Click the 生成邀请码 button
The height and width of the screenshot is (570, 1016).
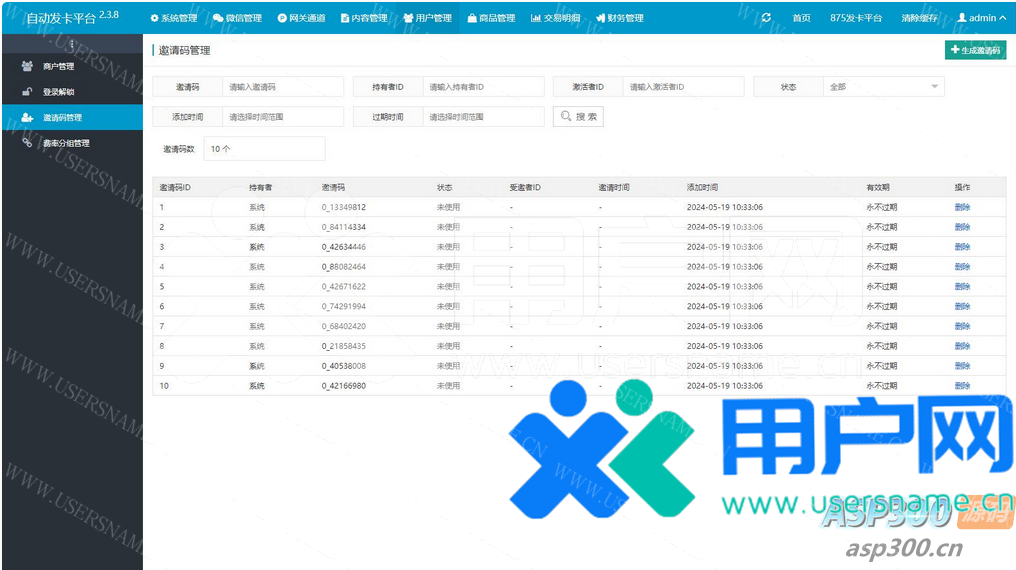tap(975, 50)
